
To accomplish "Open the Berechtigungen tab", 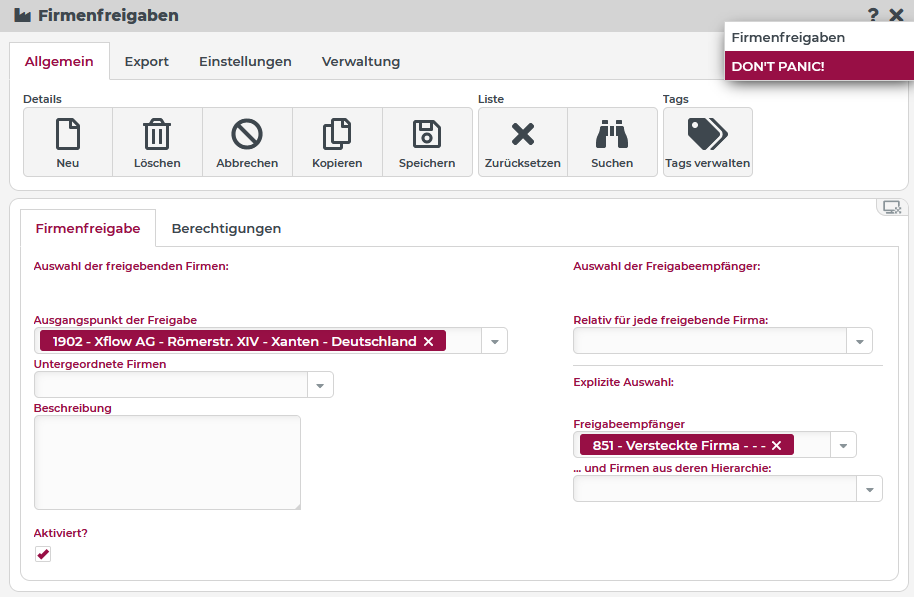I will (226, 229).
